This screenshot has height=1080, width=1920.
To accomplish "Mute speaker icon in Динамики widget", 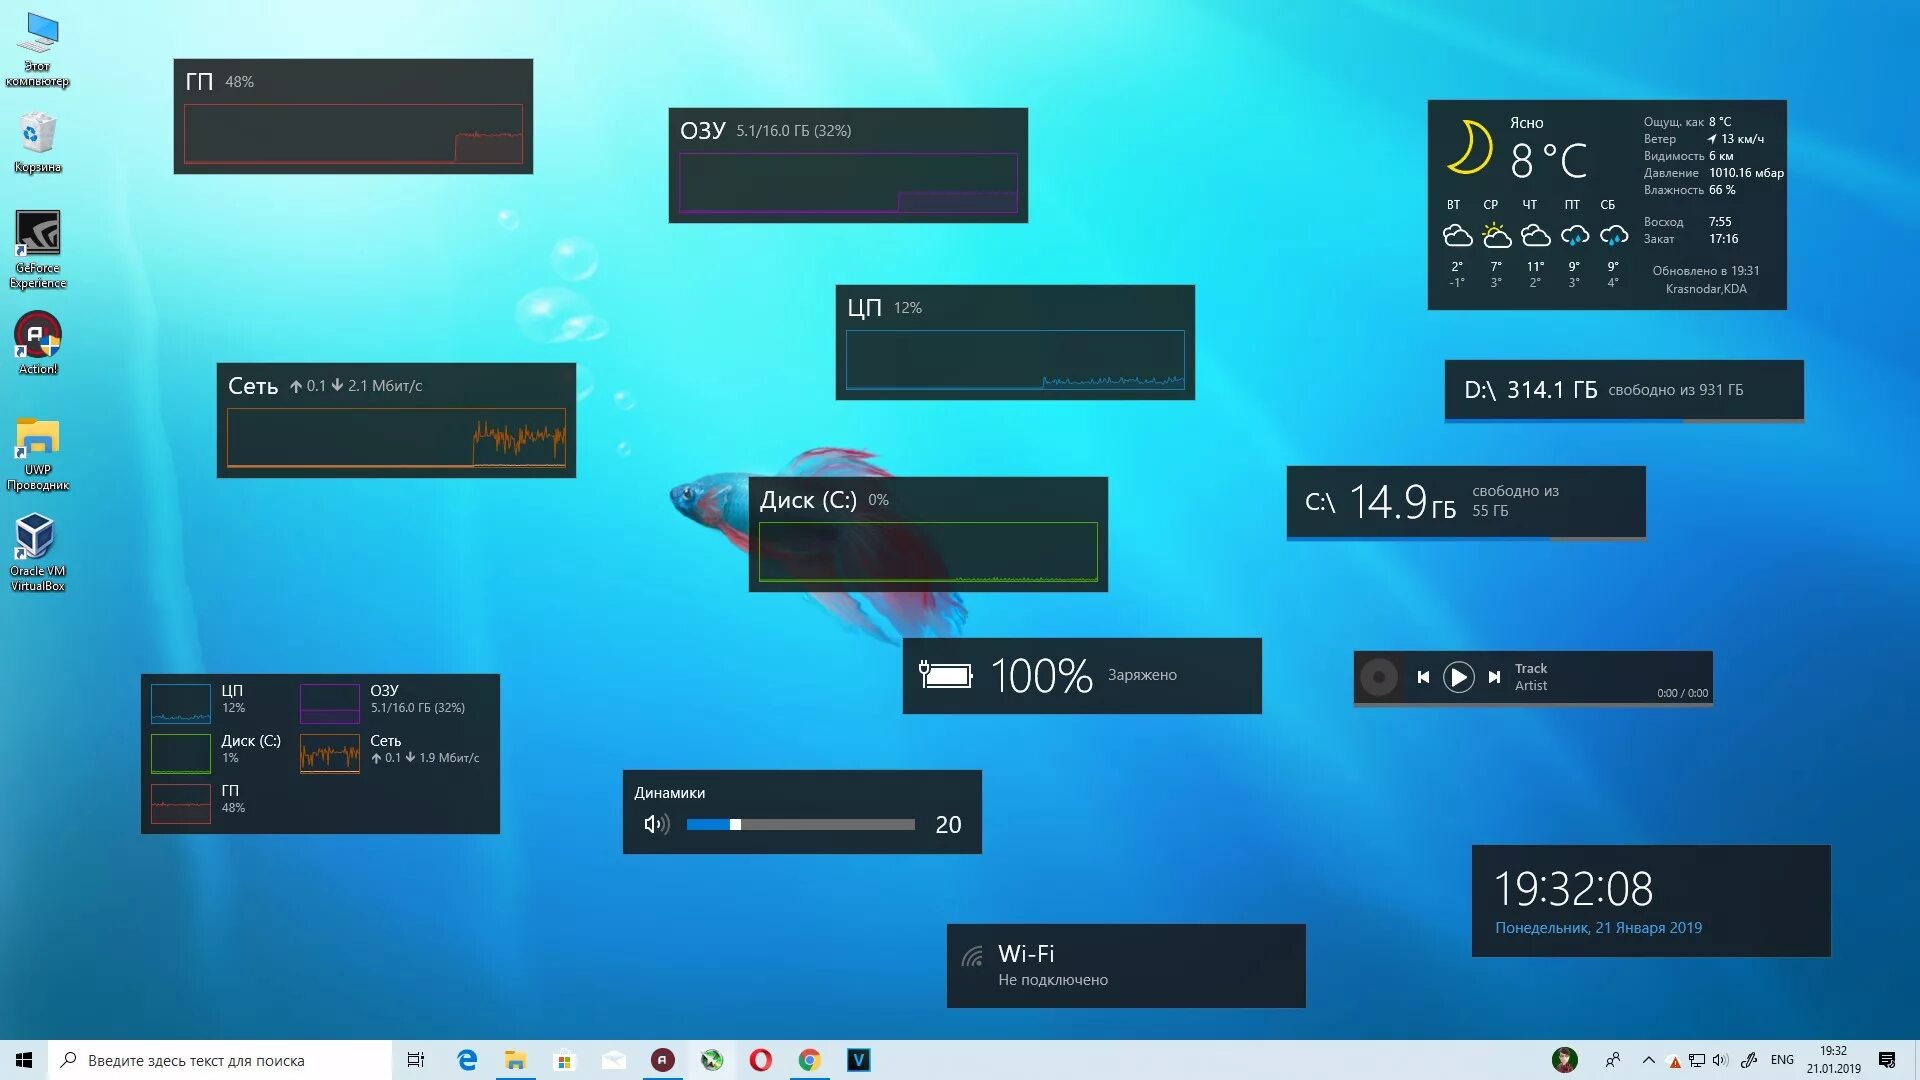I will (x=656, y=825).
